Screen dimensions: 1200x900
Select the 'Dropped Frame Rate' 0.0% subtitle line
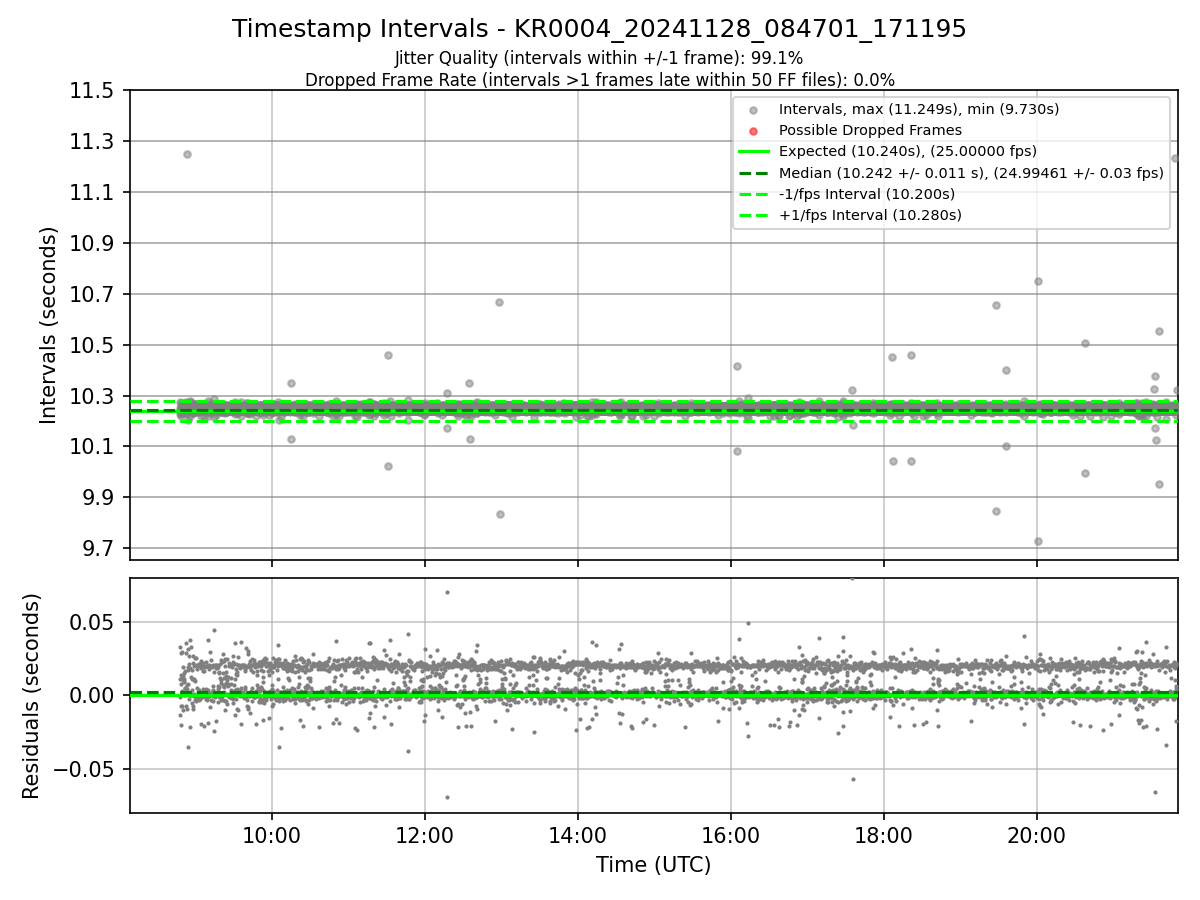pos(599,80)
